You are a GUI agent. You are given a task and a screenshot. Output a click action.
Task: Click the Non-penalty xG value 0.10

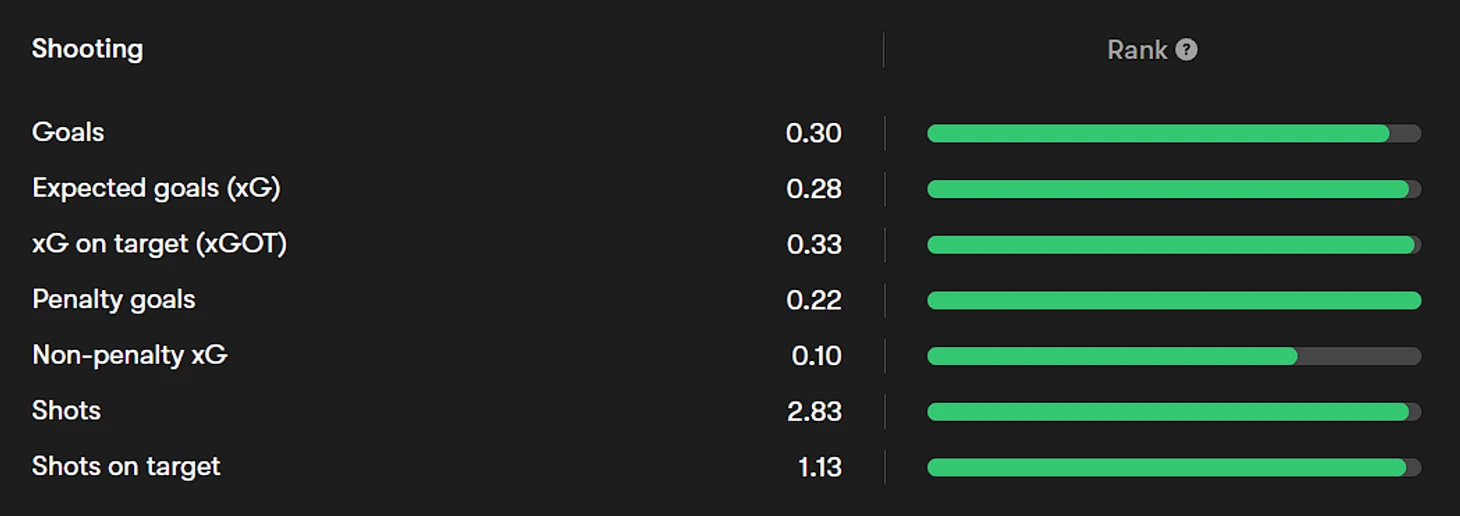tap(816, 356)
